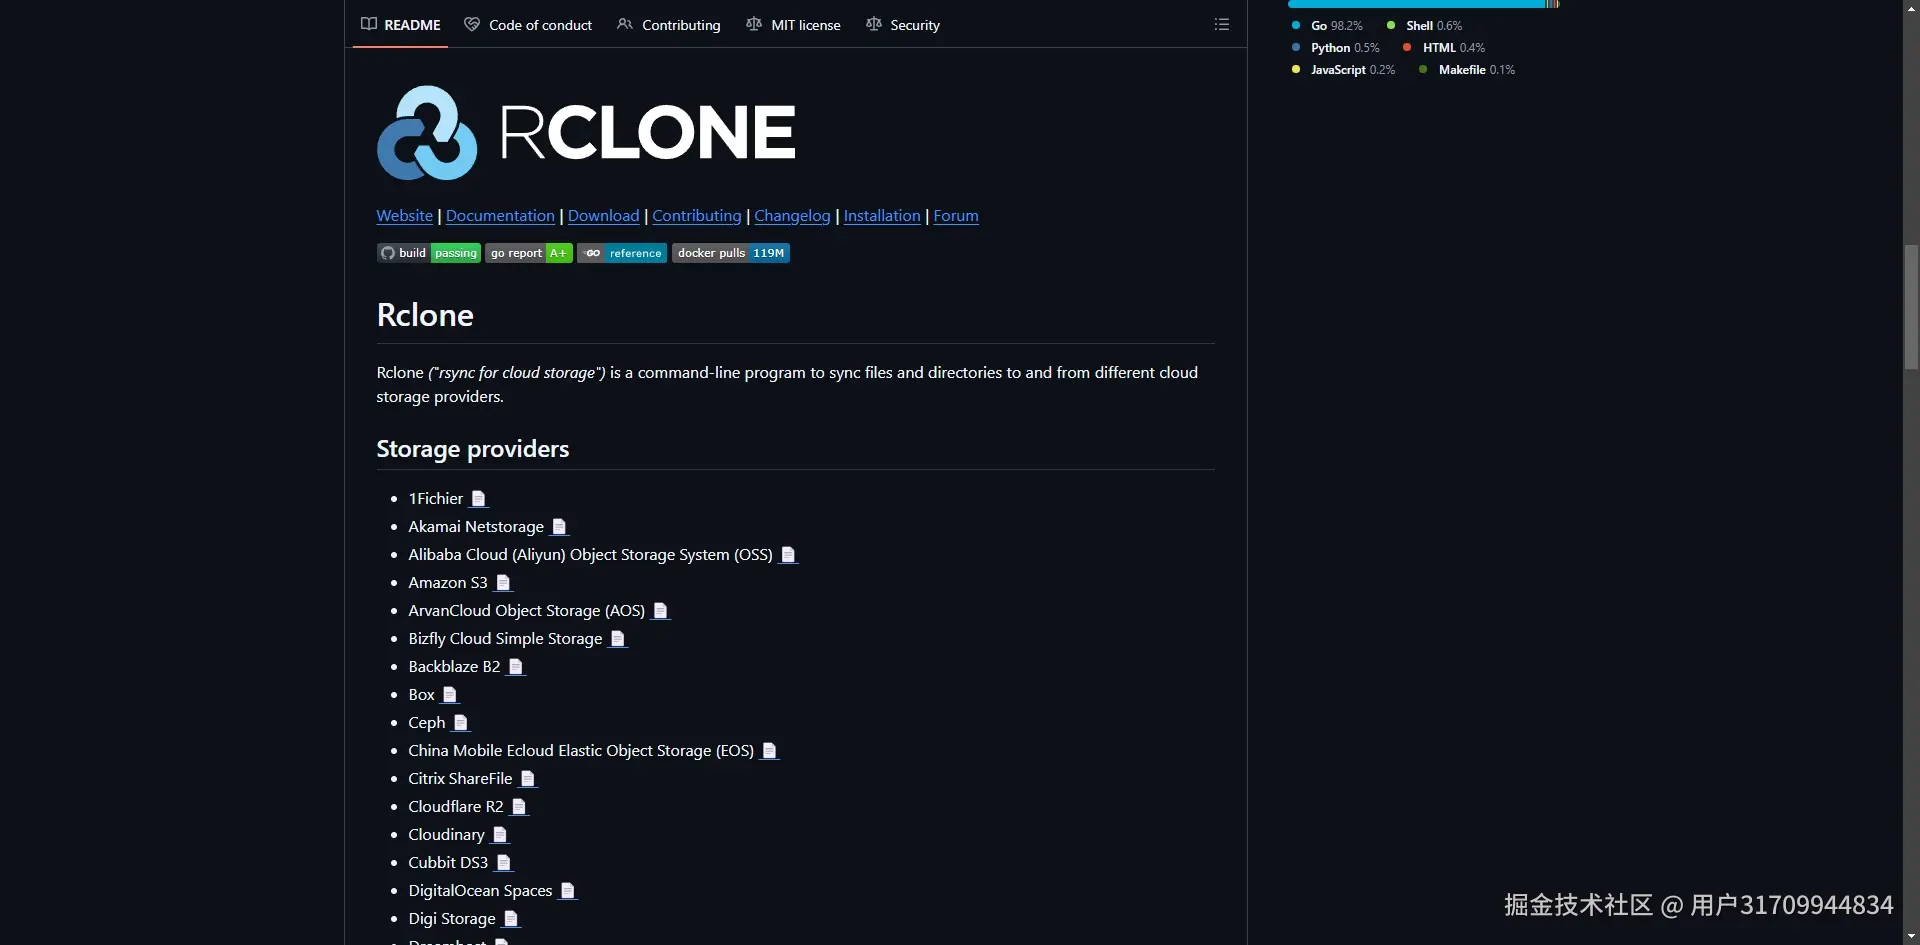The height and width of the screenshot is (945, 1920).
Task: Click the Rclone heading
Action: point(425,316)
